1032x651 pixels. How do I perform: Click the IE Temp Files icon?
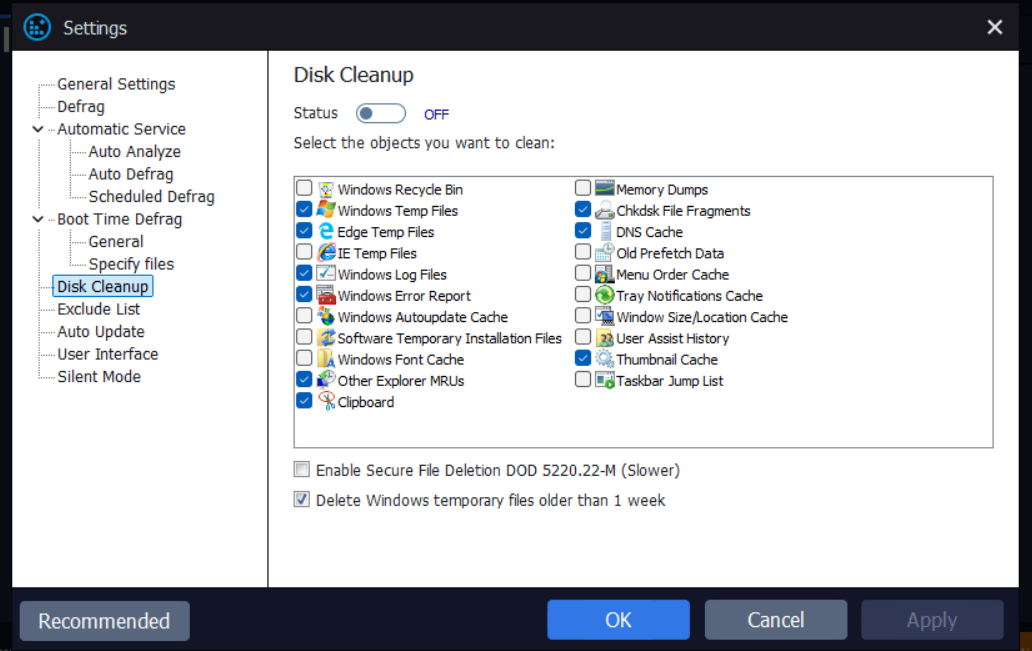pos(326,253)
